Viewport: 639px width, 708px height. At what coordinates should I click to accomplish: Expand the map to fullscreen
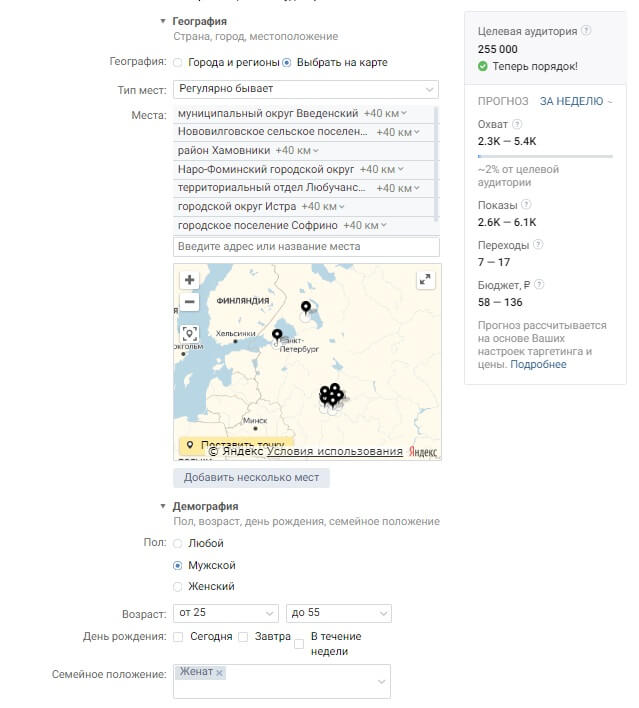coord(425,280)
